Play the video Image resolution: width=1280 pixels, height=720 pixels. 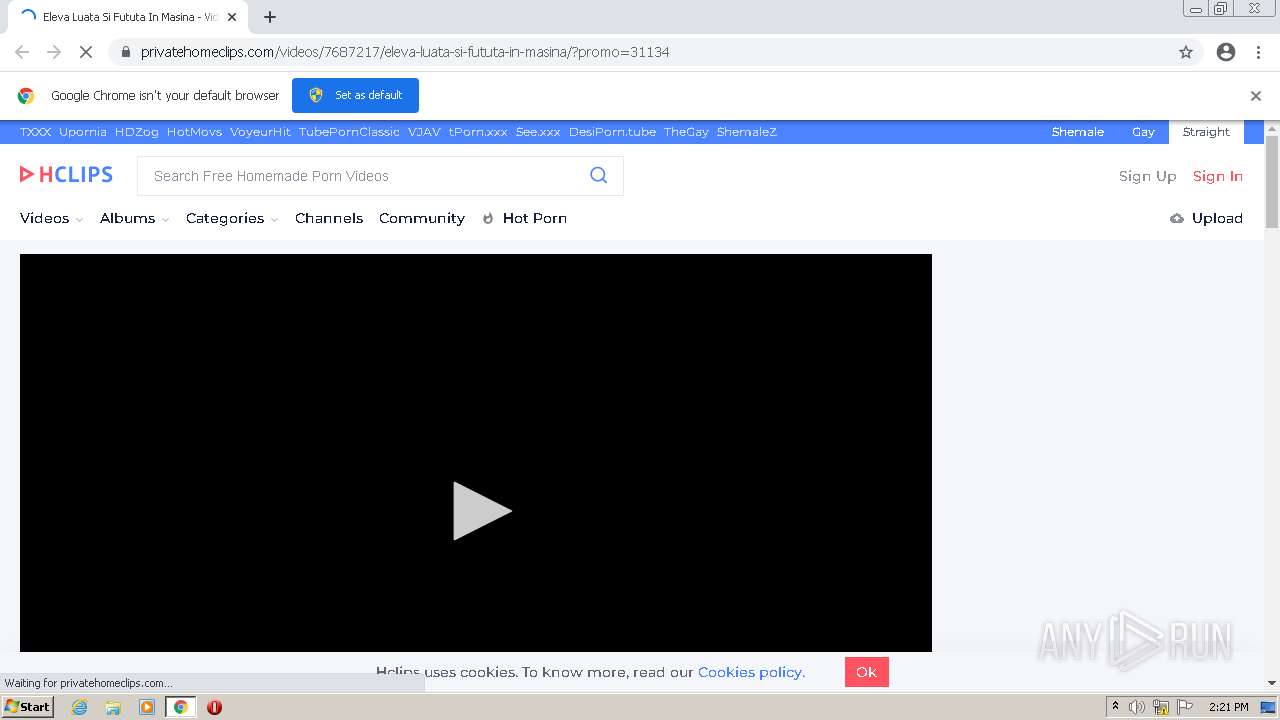tap(481, 511)
